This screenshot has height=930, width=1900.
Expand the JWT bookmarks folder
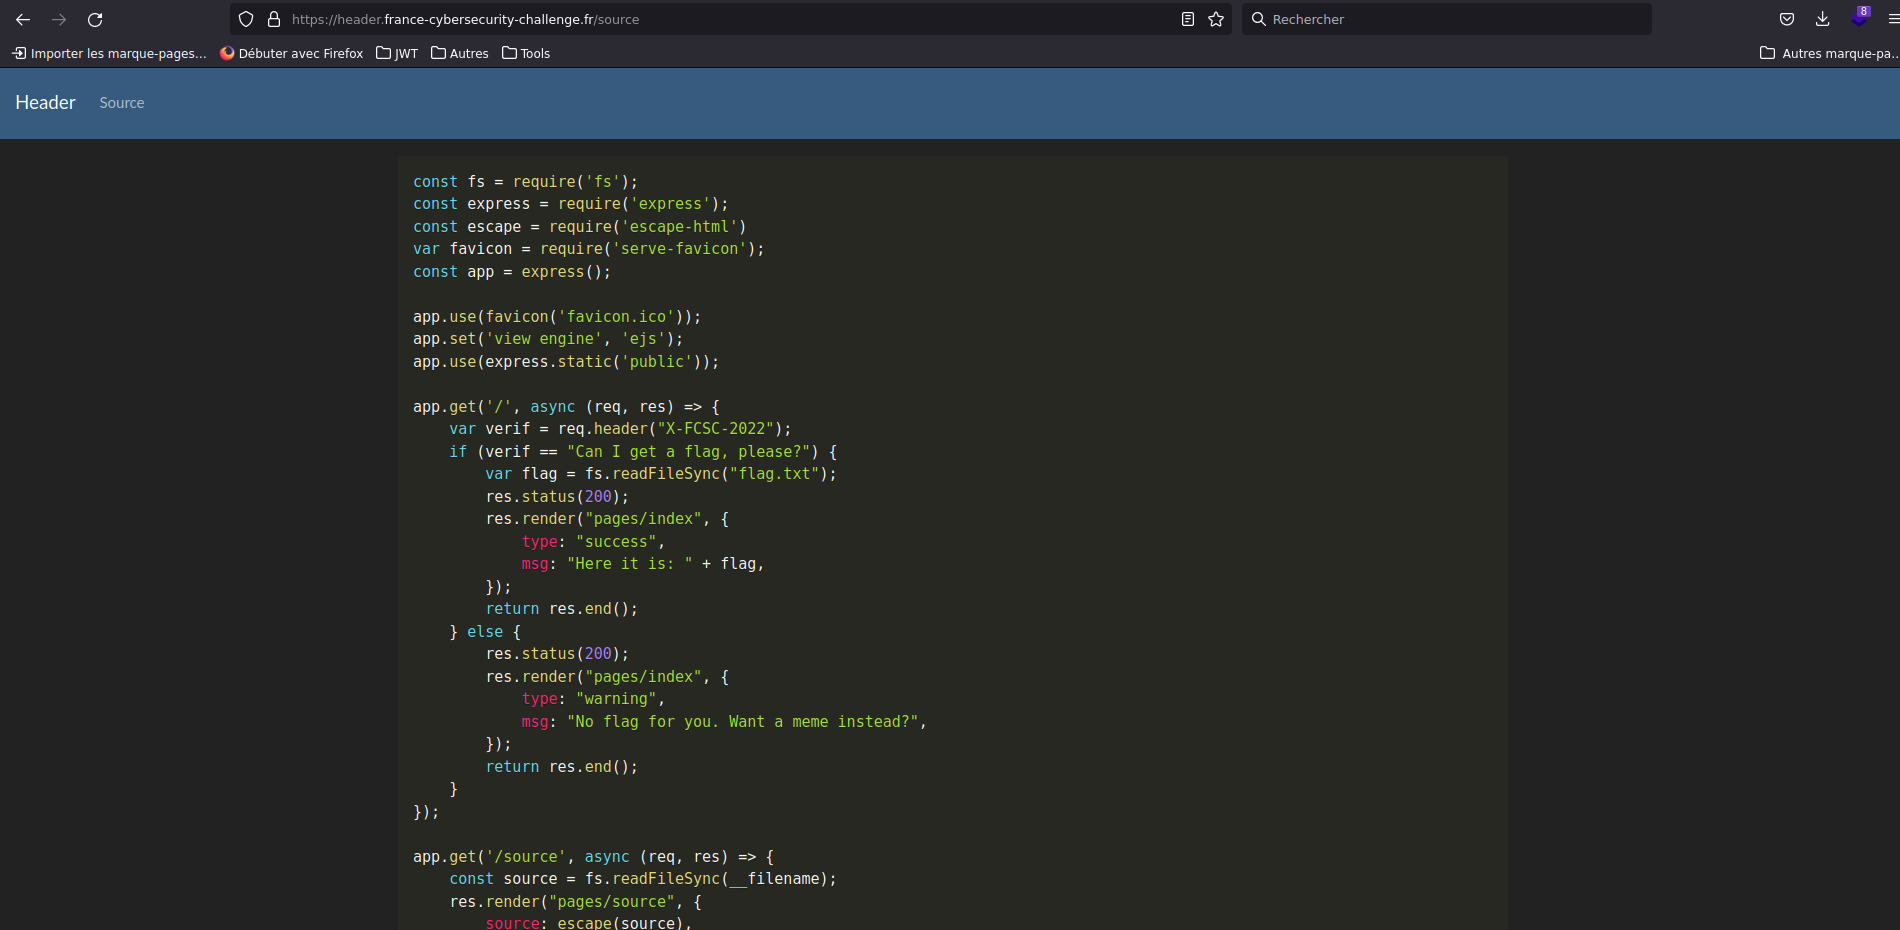click(x=397, y=53)
